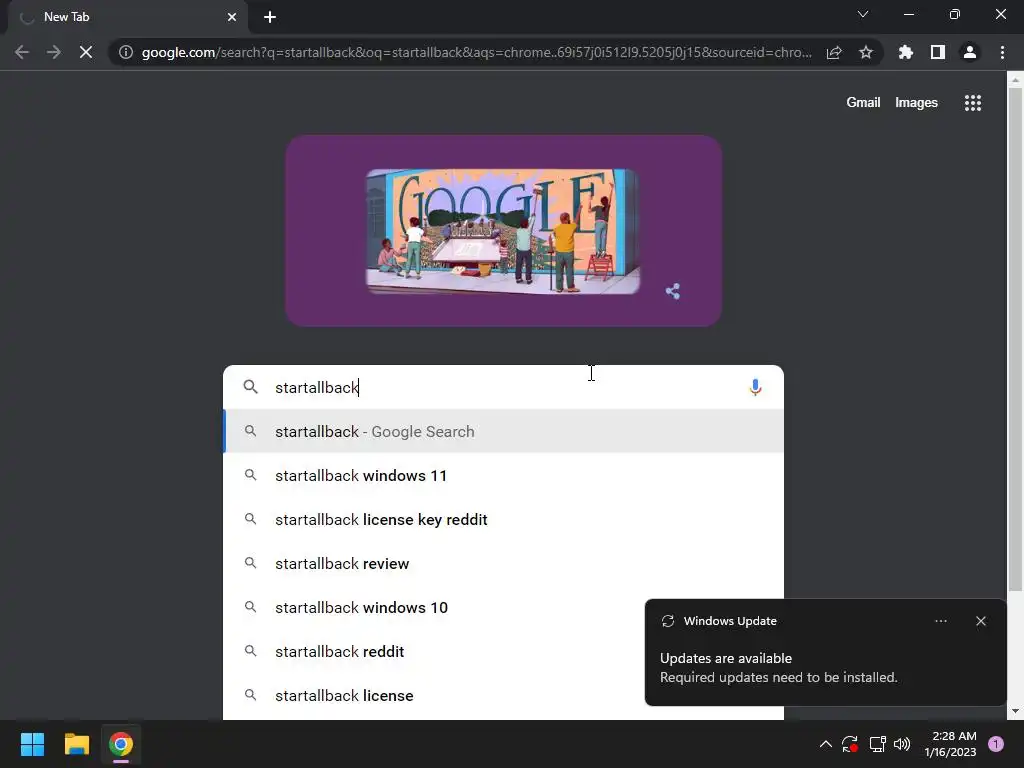Open the volume tray icon
The image size is (1024, 768).
point(902,744)
